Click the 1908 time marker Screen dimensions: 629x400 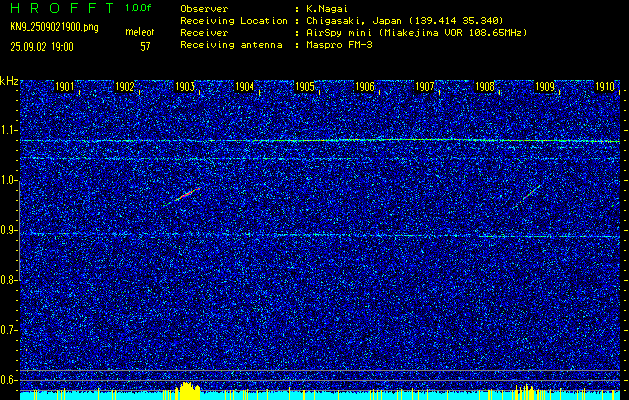point(485,87)
